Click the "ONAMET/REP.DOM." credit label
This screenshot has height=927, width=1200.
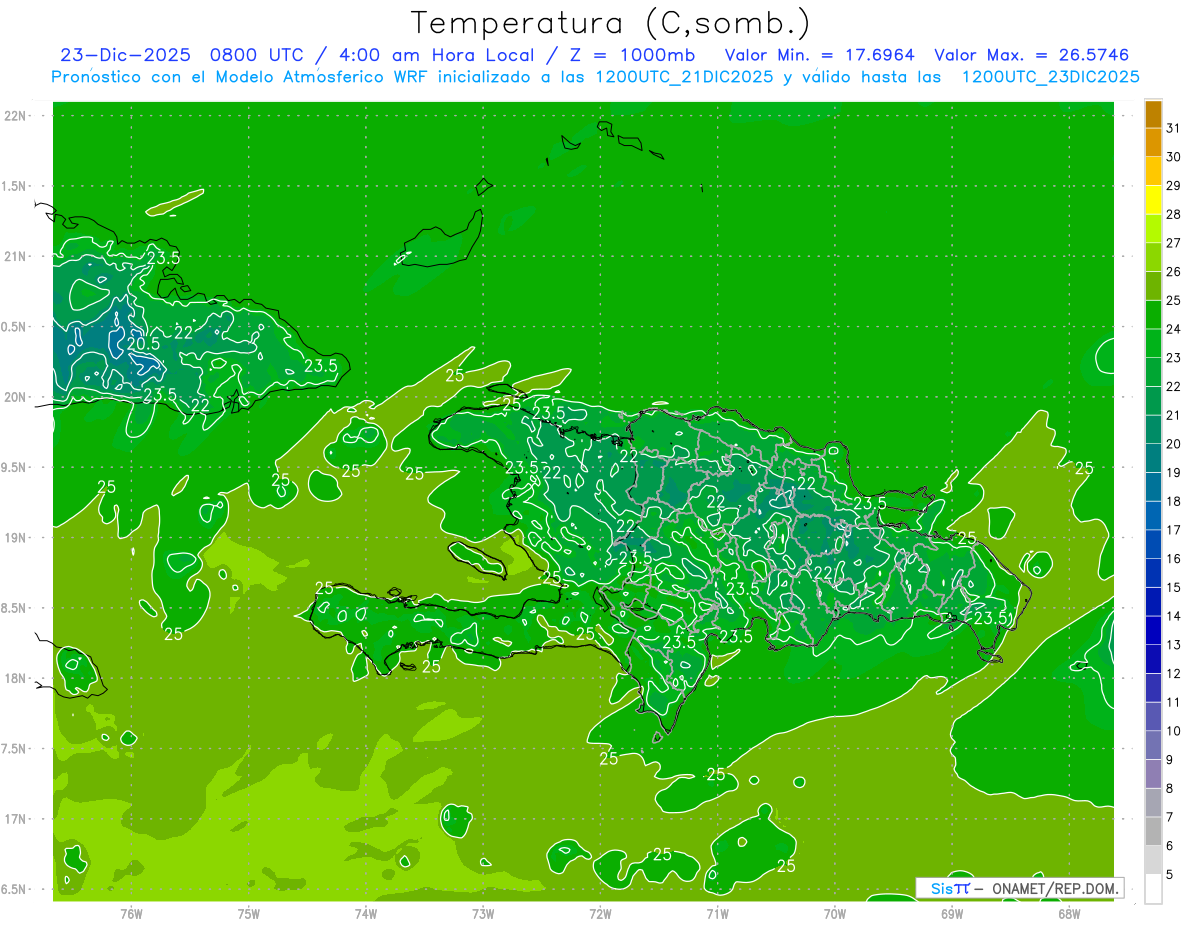(x=1054, y=888)
